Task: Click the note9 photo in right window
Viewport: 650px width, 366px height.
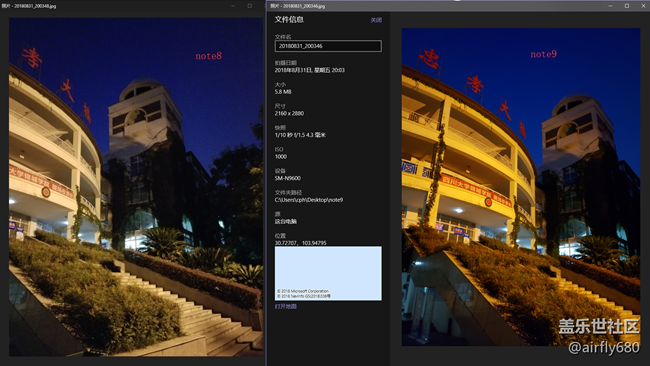Action: (x=521, y=187)
